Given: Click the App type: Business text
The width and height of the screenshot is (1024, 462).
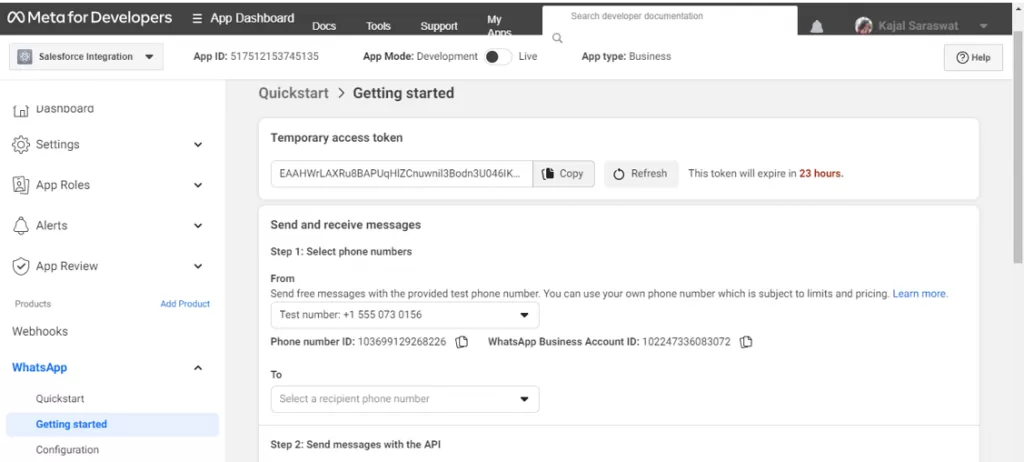Looking at the screenshot, I should pos(626,56).
